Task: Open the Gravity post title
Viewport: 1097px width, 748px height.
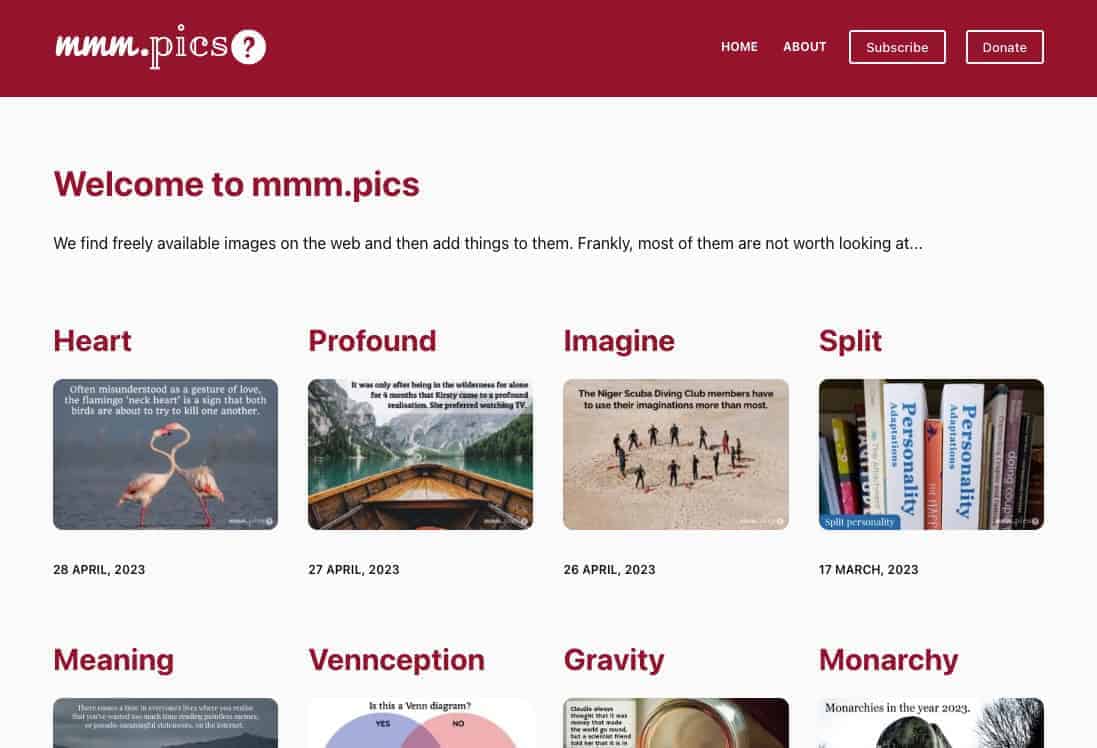Action: tap(614, 660)
